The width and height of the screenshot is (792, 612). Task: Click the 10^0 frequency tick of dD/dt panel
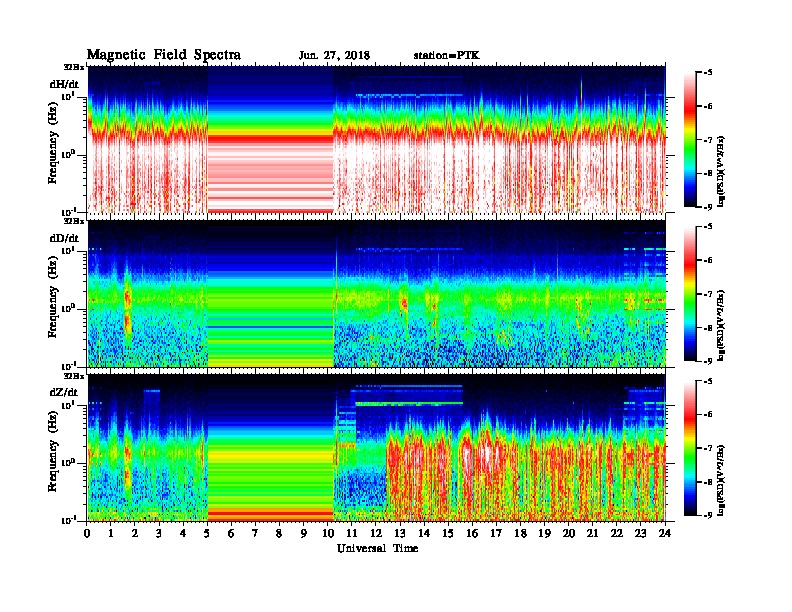point(68,309)
